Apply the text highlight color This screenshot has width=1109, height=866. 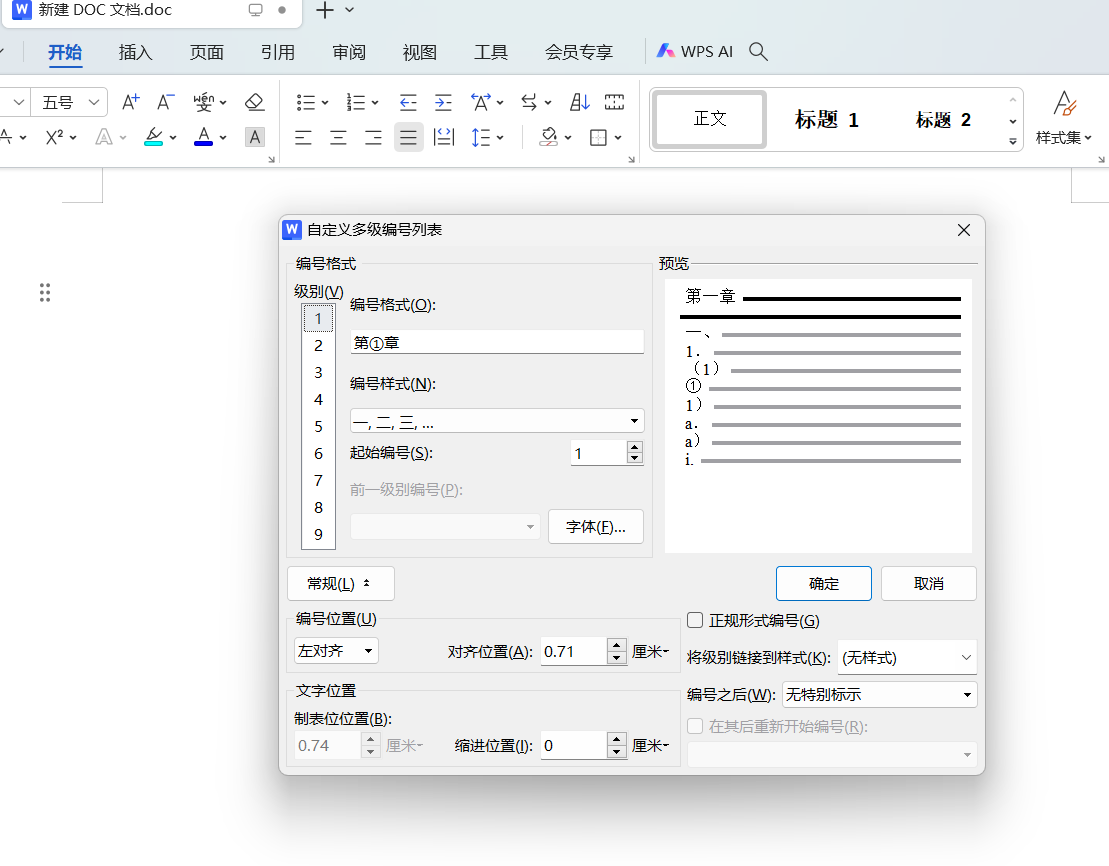[153, 137]
